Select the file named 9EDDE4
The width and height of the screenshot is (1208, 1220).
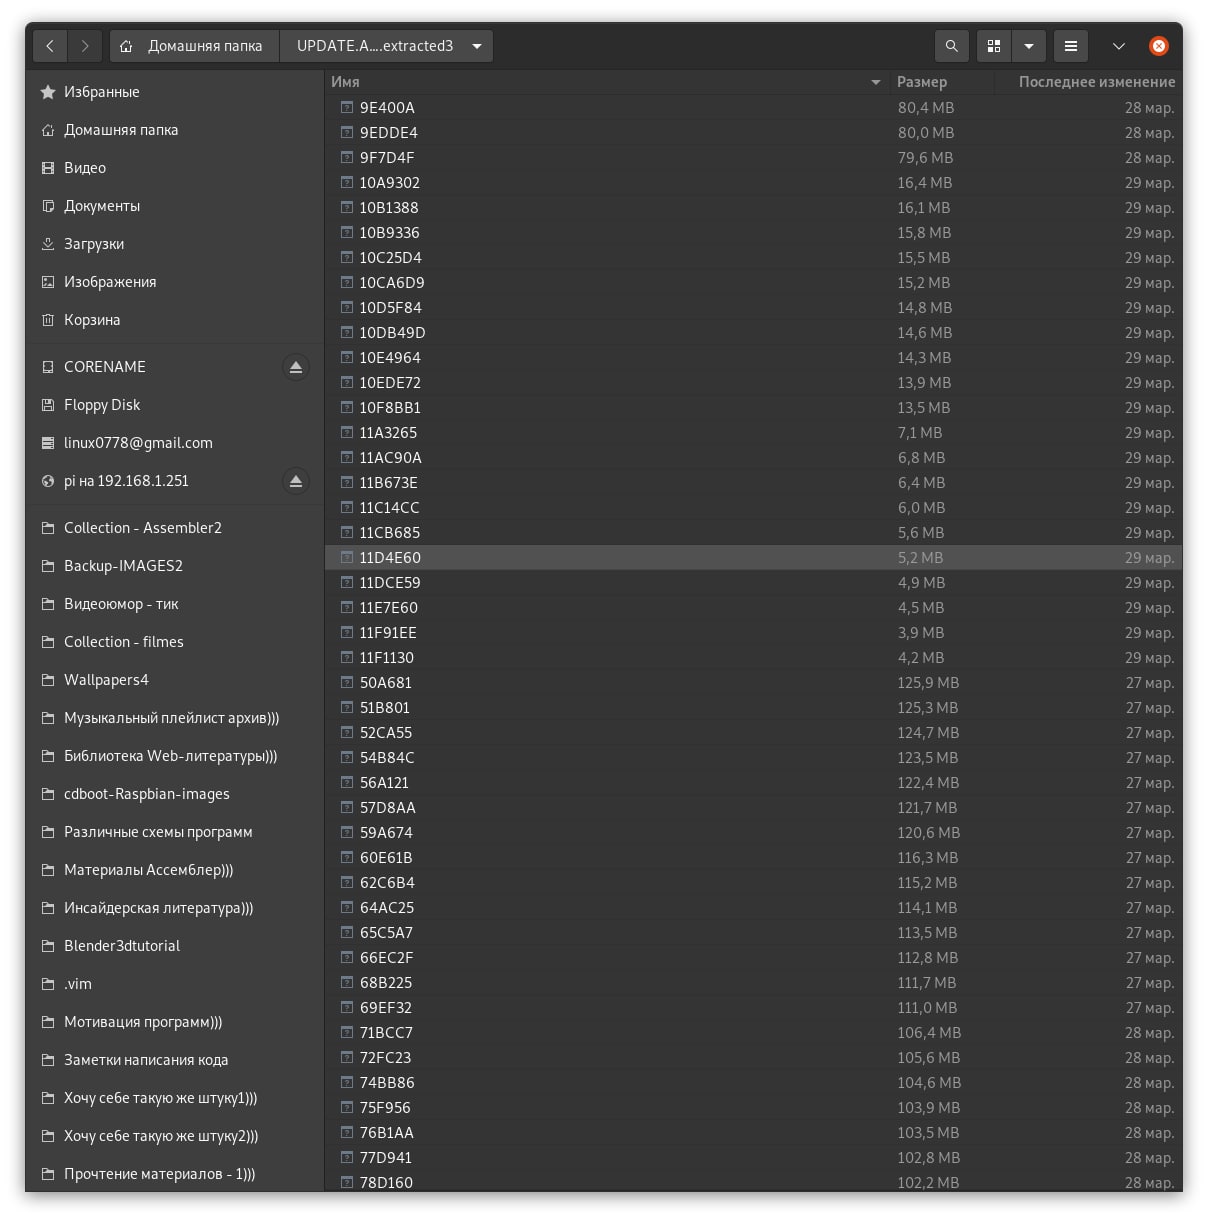point(389,132)
